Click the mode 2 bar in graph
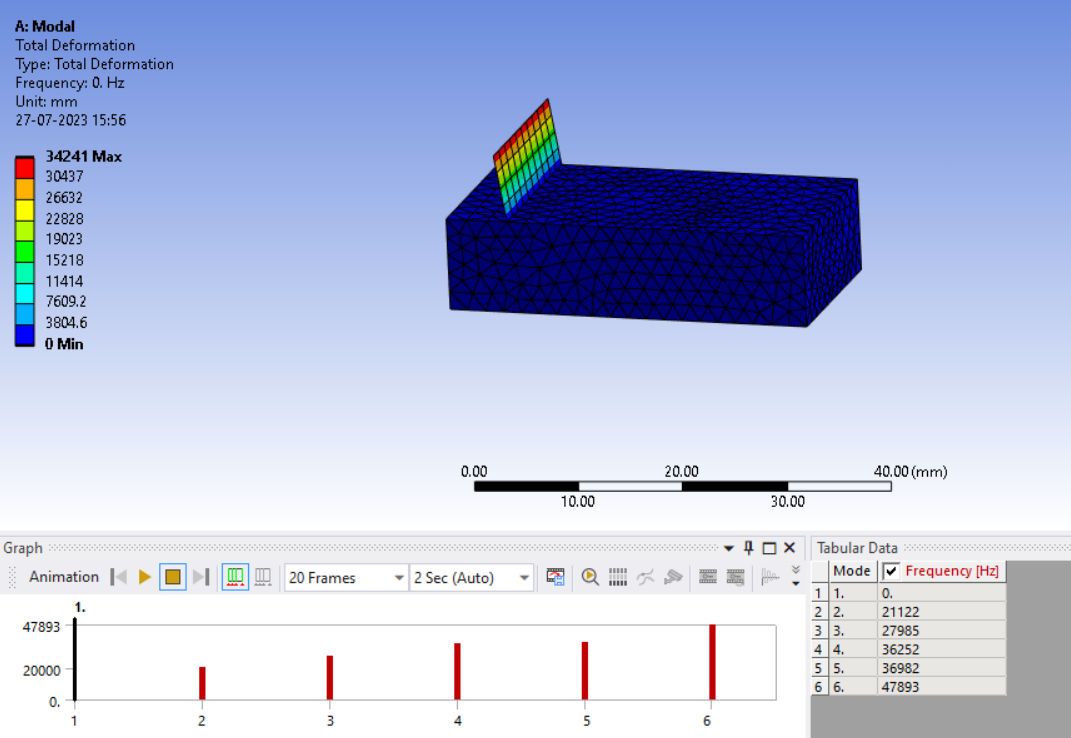1071x738 pixels. click(x=202, y=683)
